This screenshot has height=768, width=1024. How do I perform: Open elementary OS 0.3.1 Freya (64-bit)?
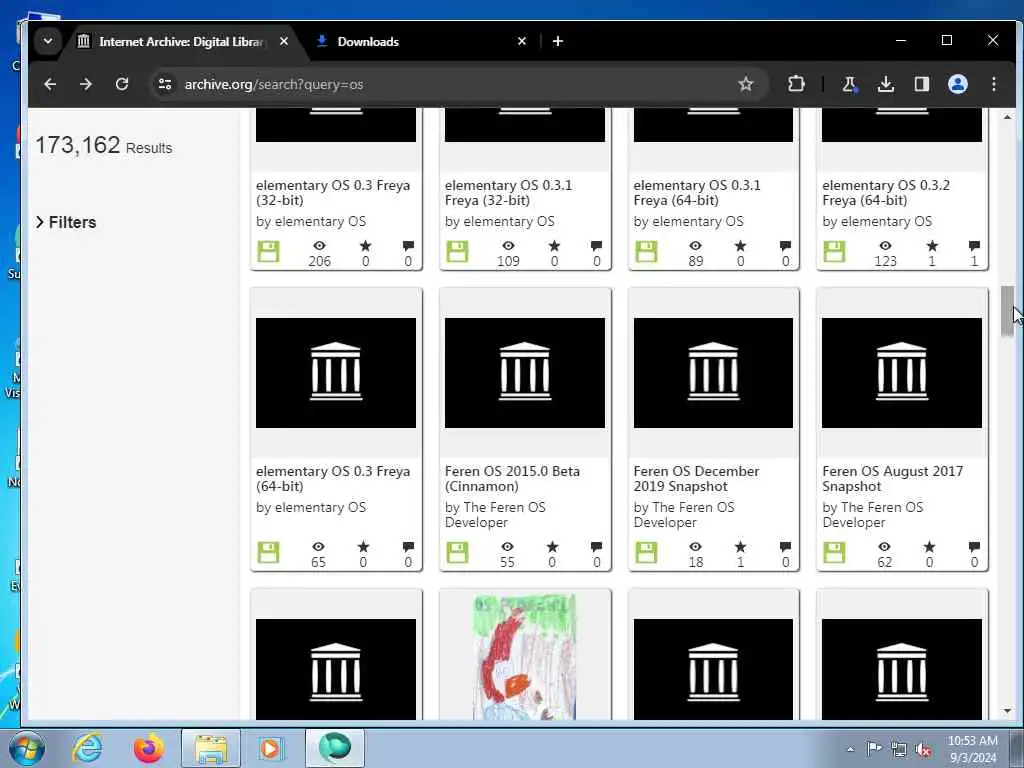[x=697, y=193]
